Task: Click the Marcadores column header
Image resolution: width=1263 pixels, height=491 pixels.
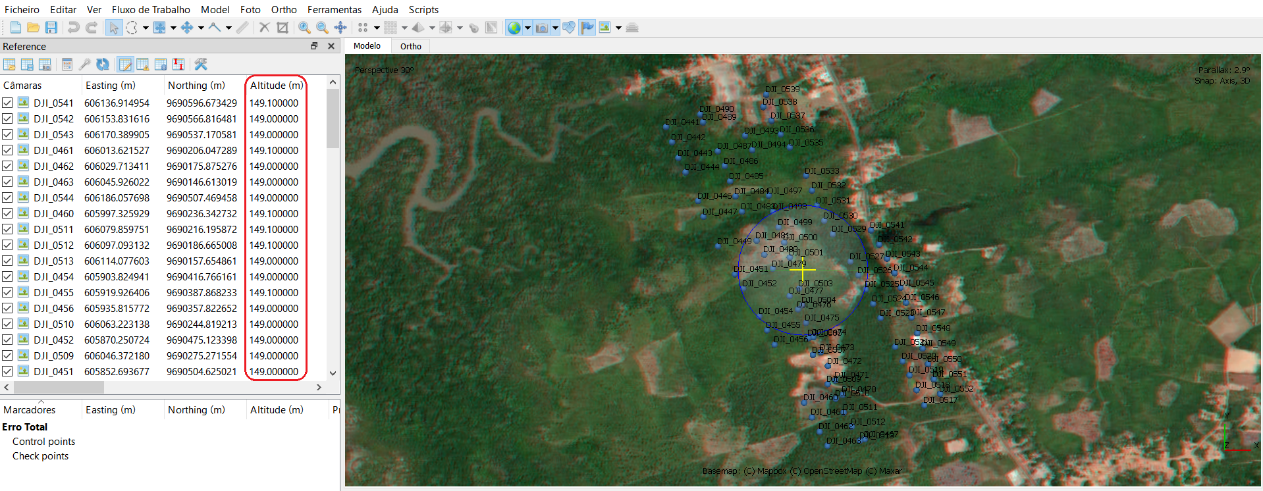Action: tap(41, 410)
